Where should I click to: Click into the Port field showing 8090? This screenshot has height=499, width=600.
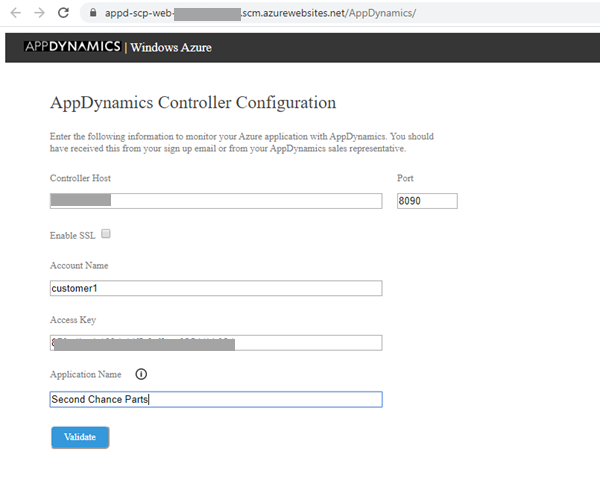[x=426, y=201]
